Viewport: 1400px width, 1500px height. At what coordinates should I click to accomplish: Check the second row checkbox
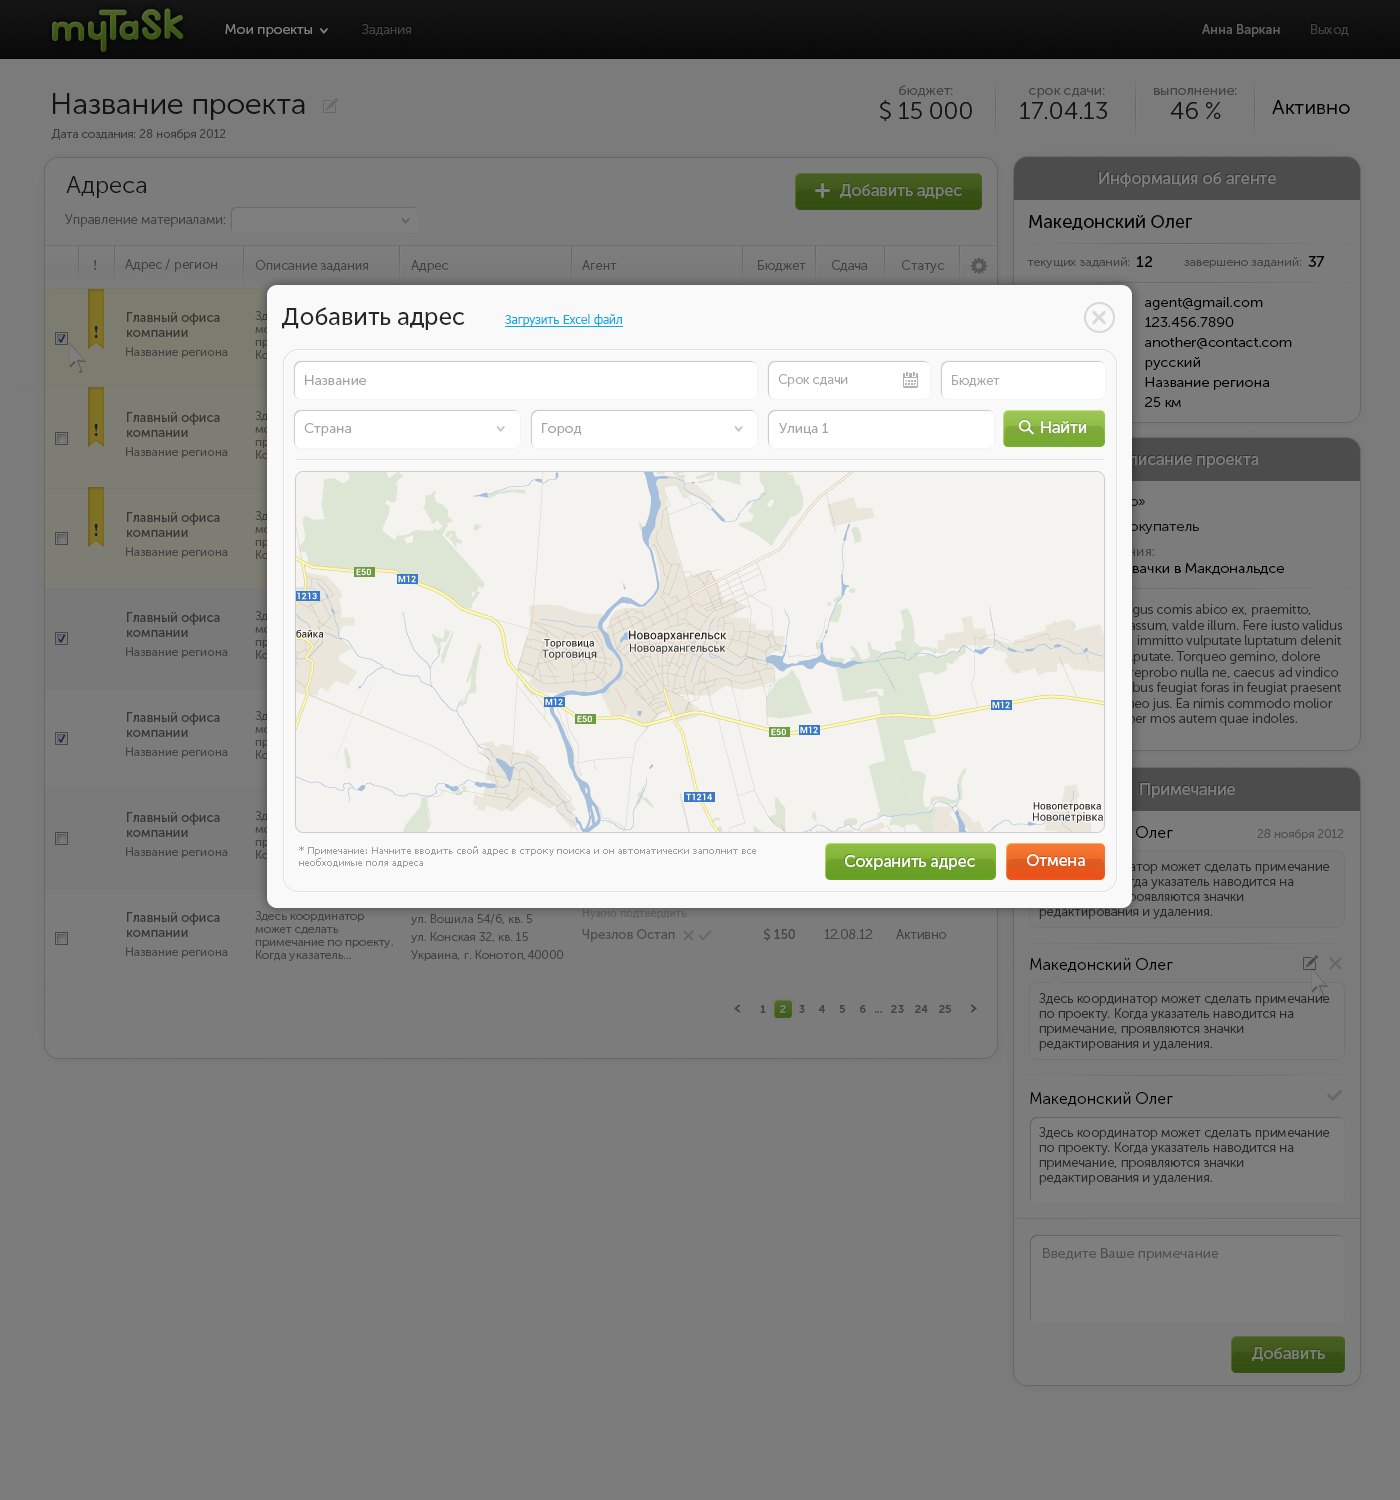[62, 439]
